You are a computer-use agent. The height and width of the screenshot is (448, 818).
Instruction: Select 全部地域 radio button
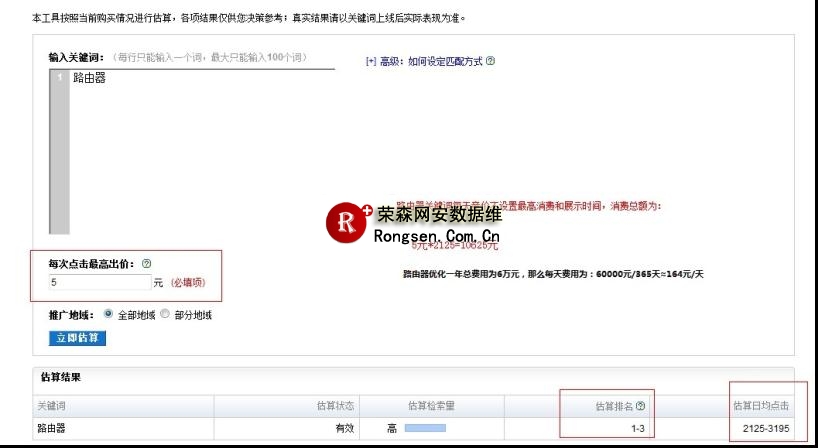(109, 314)
